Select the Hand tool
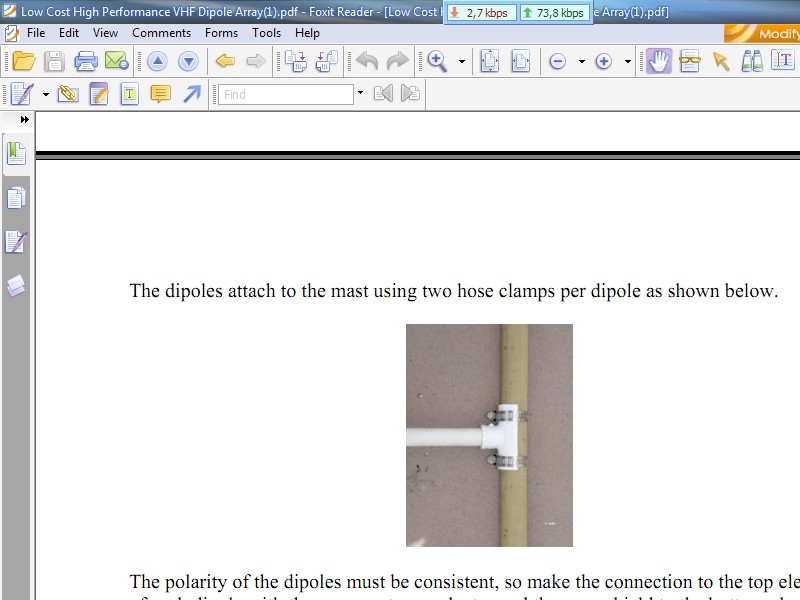Screen dimensions: 800x600 click(x=659, y=61)
